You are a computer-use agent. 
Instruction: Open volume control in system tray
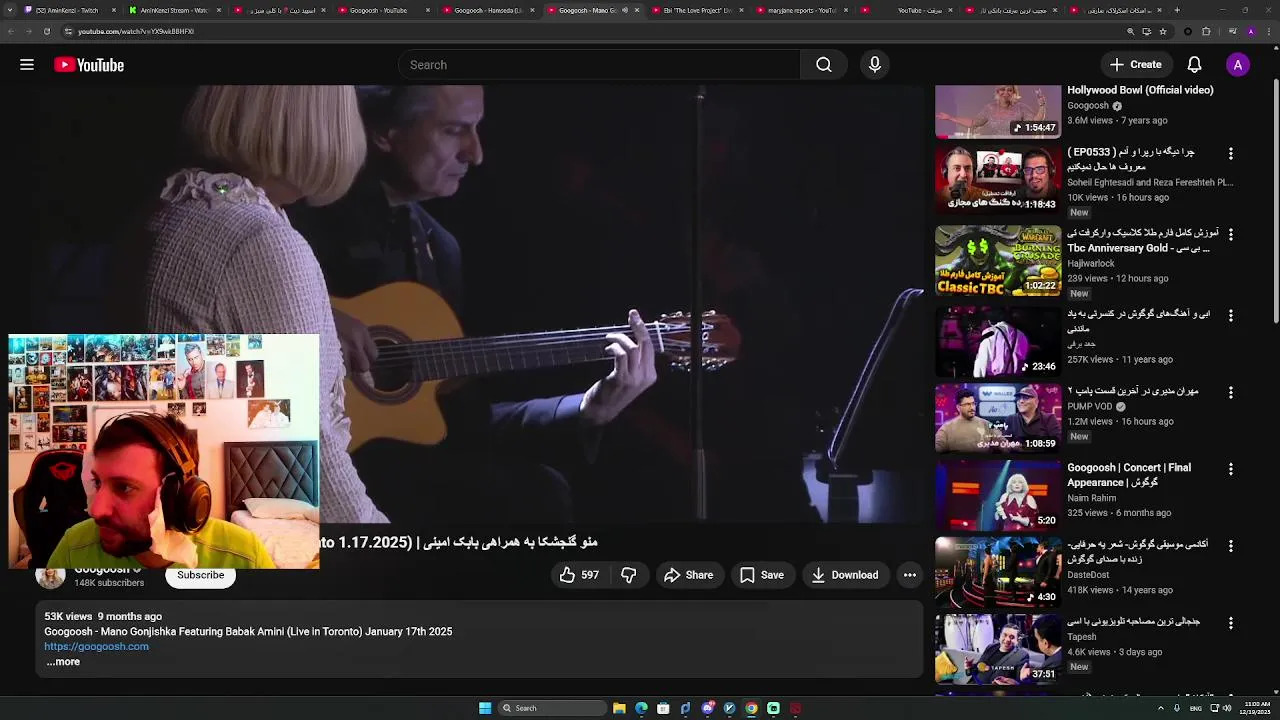[x=1227, y=708]
